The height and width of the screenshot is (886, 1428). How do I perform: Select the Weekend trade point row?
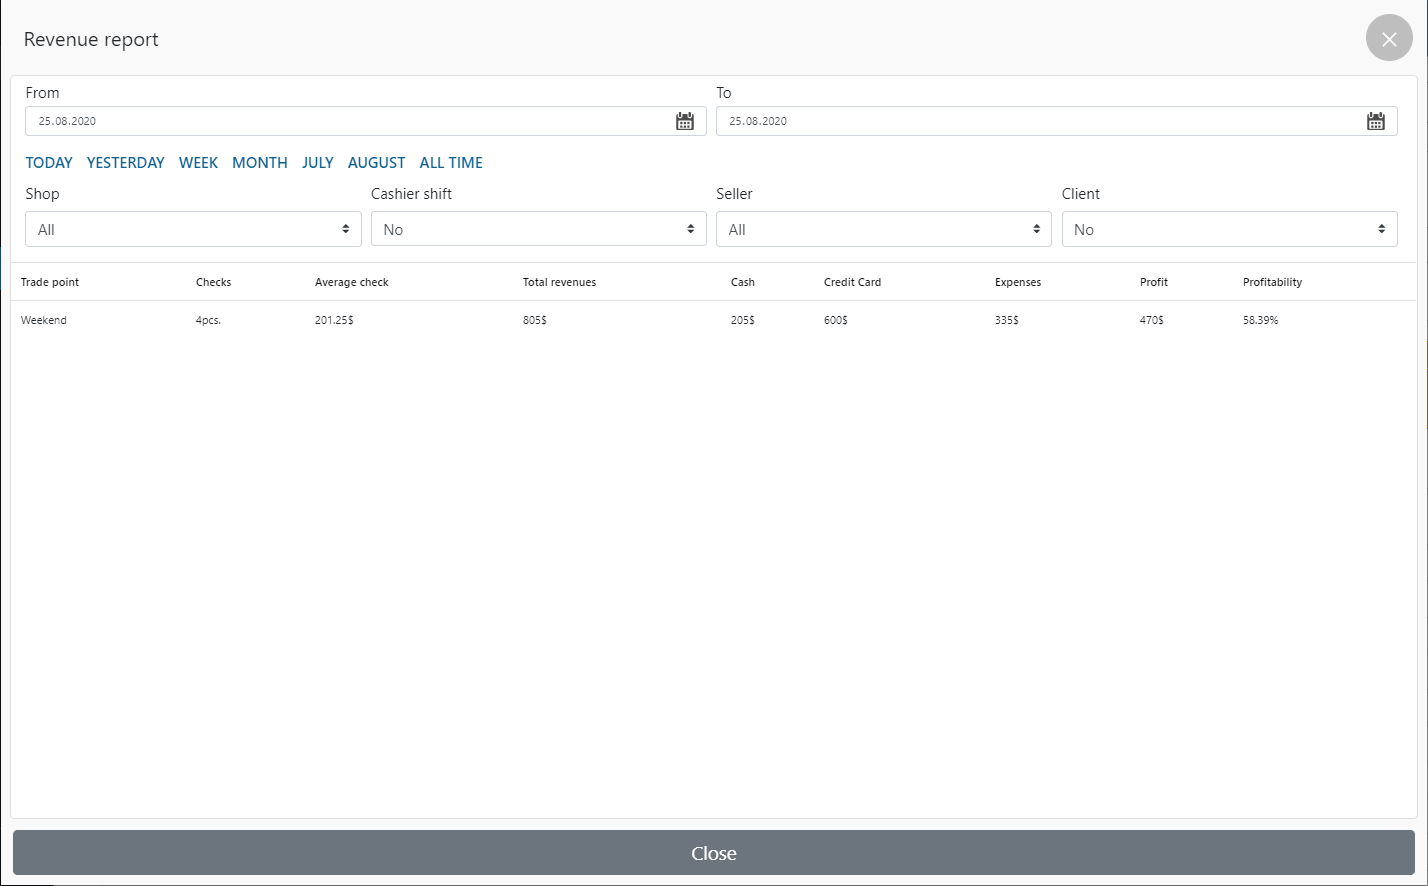(x=44, y=320)
